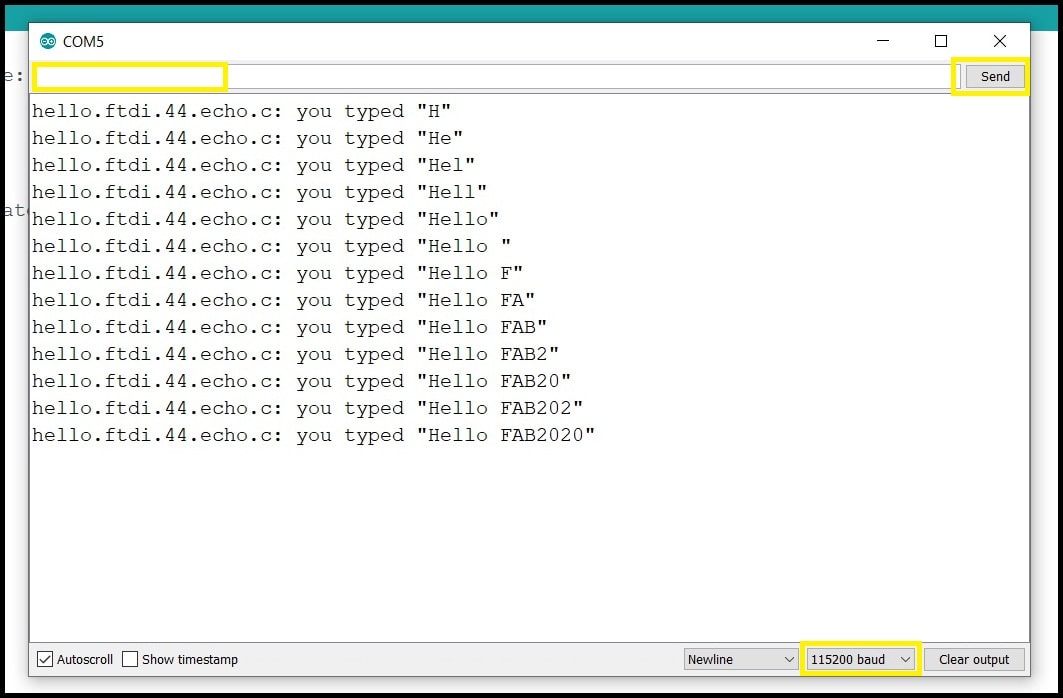Click the output line ending with "Hello FA"
Screen dimensions: 1063x698
(283, 300)
